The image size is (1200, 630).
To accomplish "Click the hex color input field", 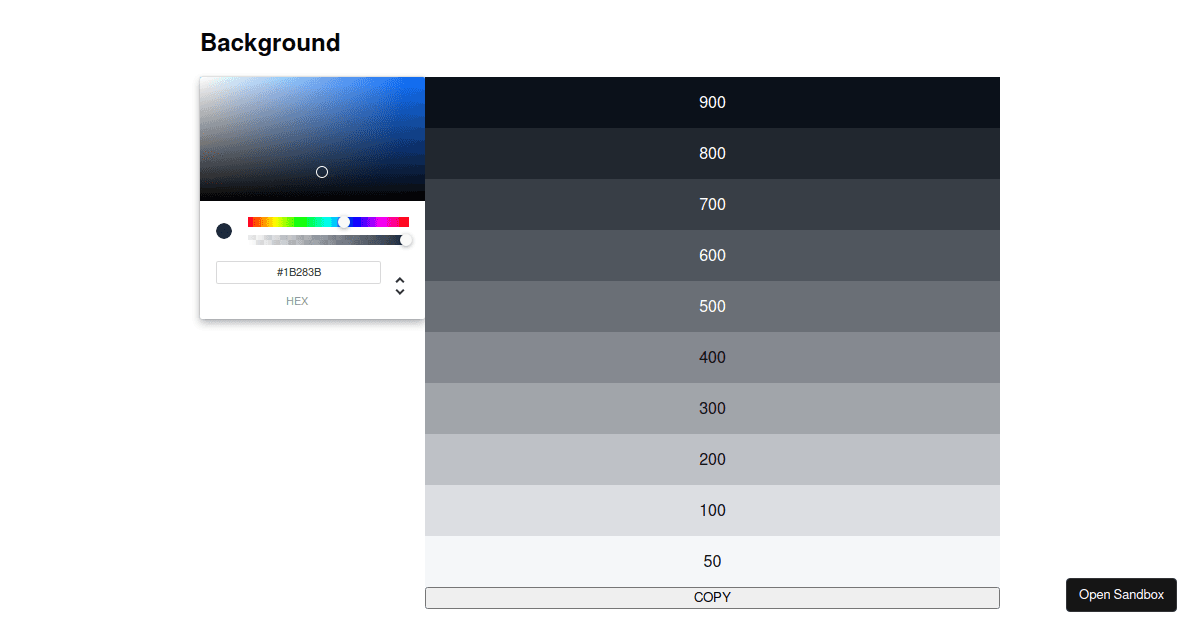I will pos(298,272).
